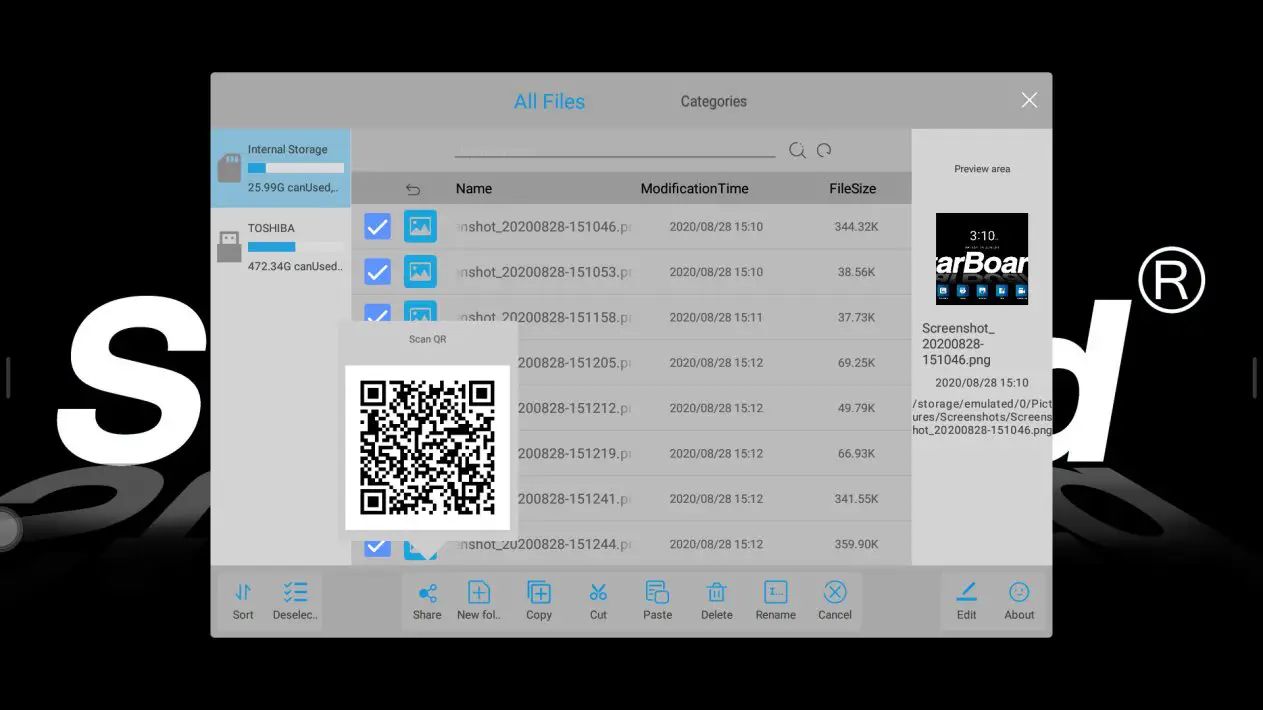Click the right edge side handle
This screenshot has height=710, width=1263.
pyautogui.click(x=1255, y=377)
